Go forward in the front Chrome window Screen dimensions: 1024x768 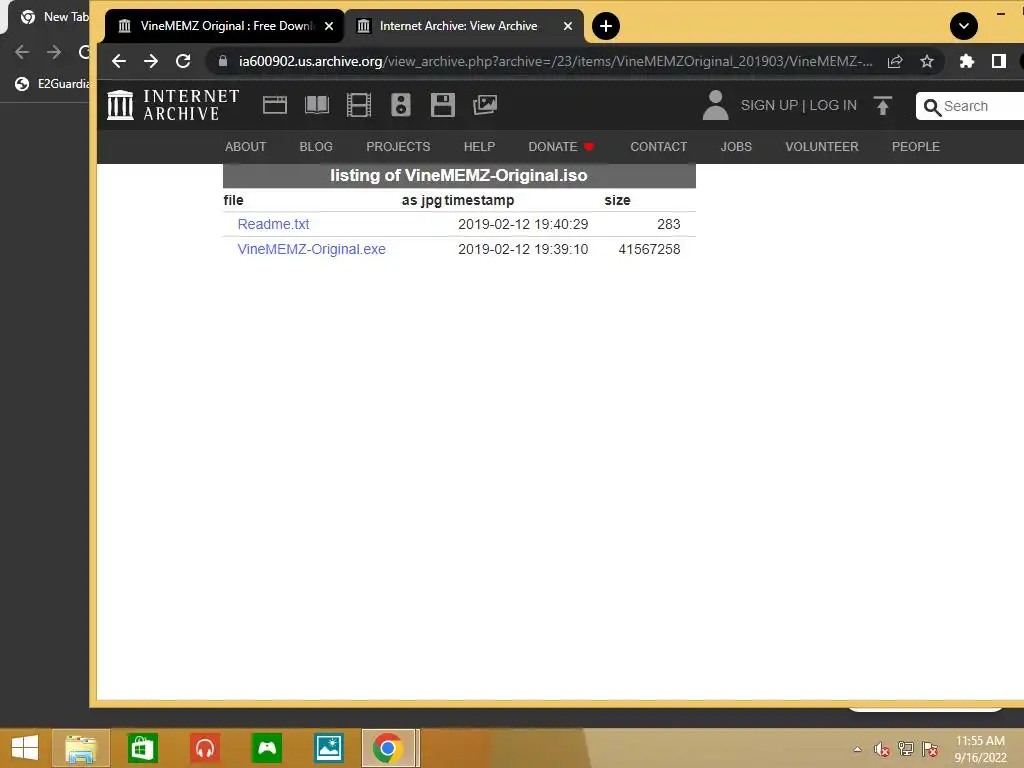(x=151, y=61)
